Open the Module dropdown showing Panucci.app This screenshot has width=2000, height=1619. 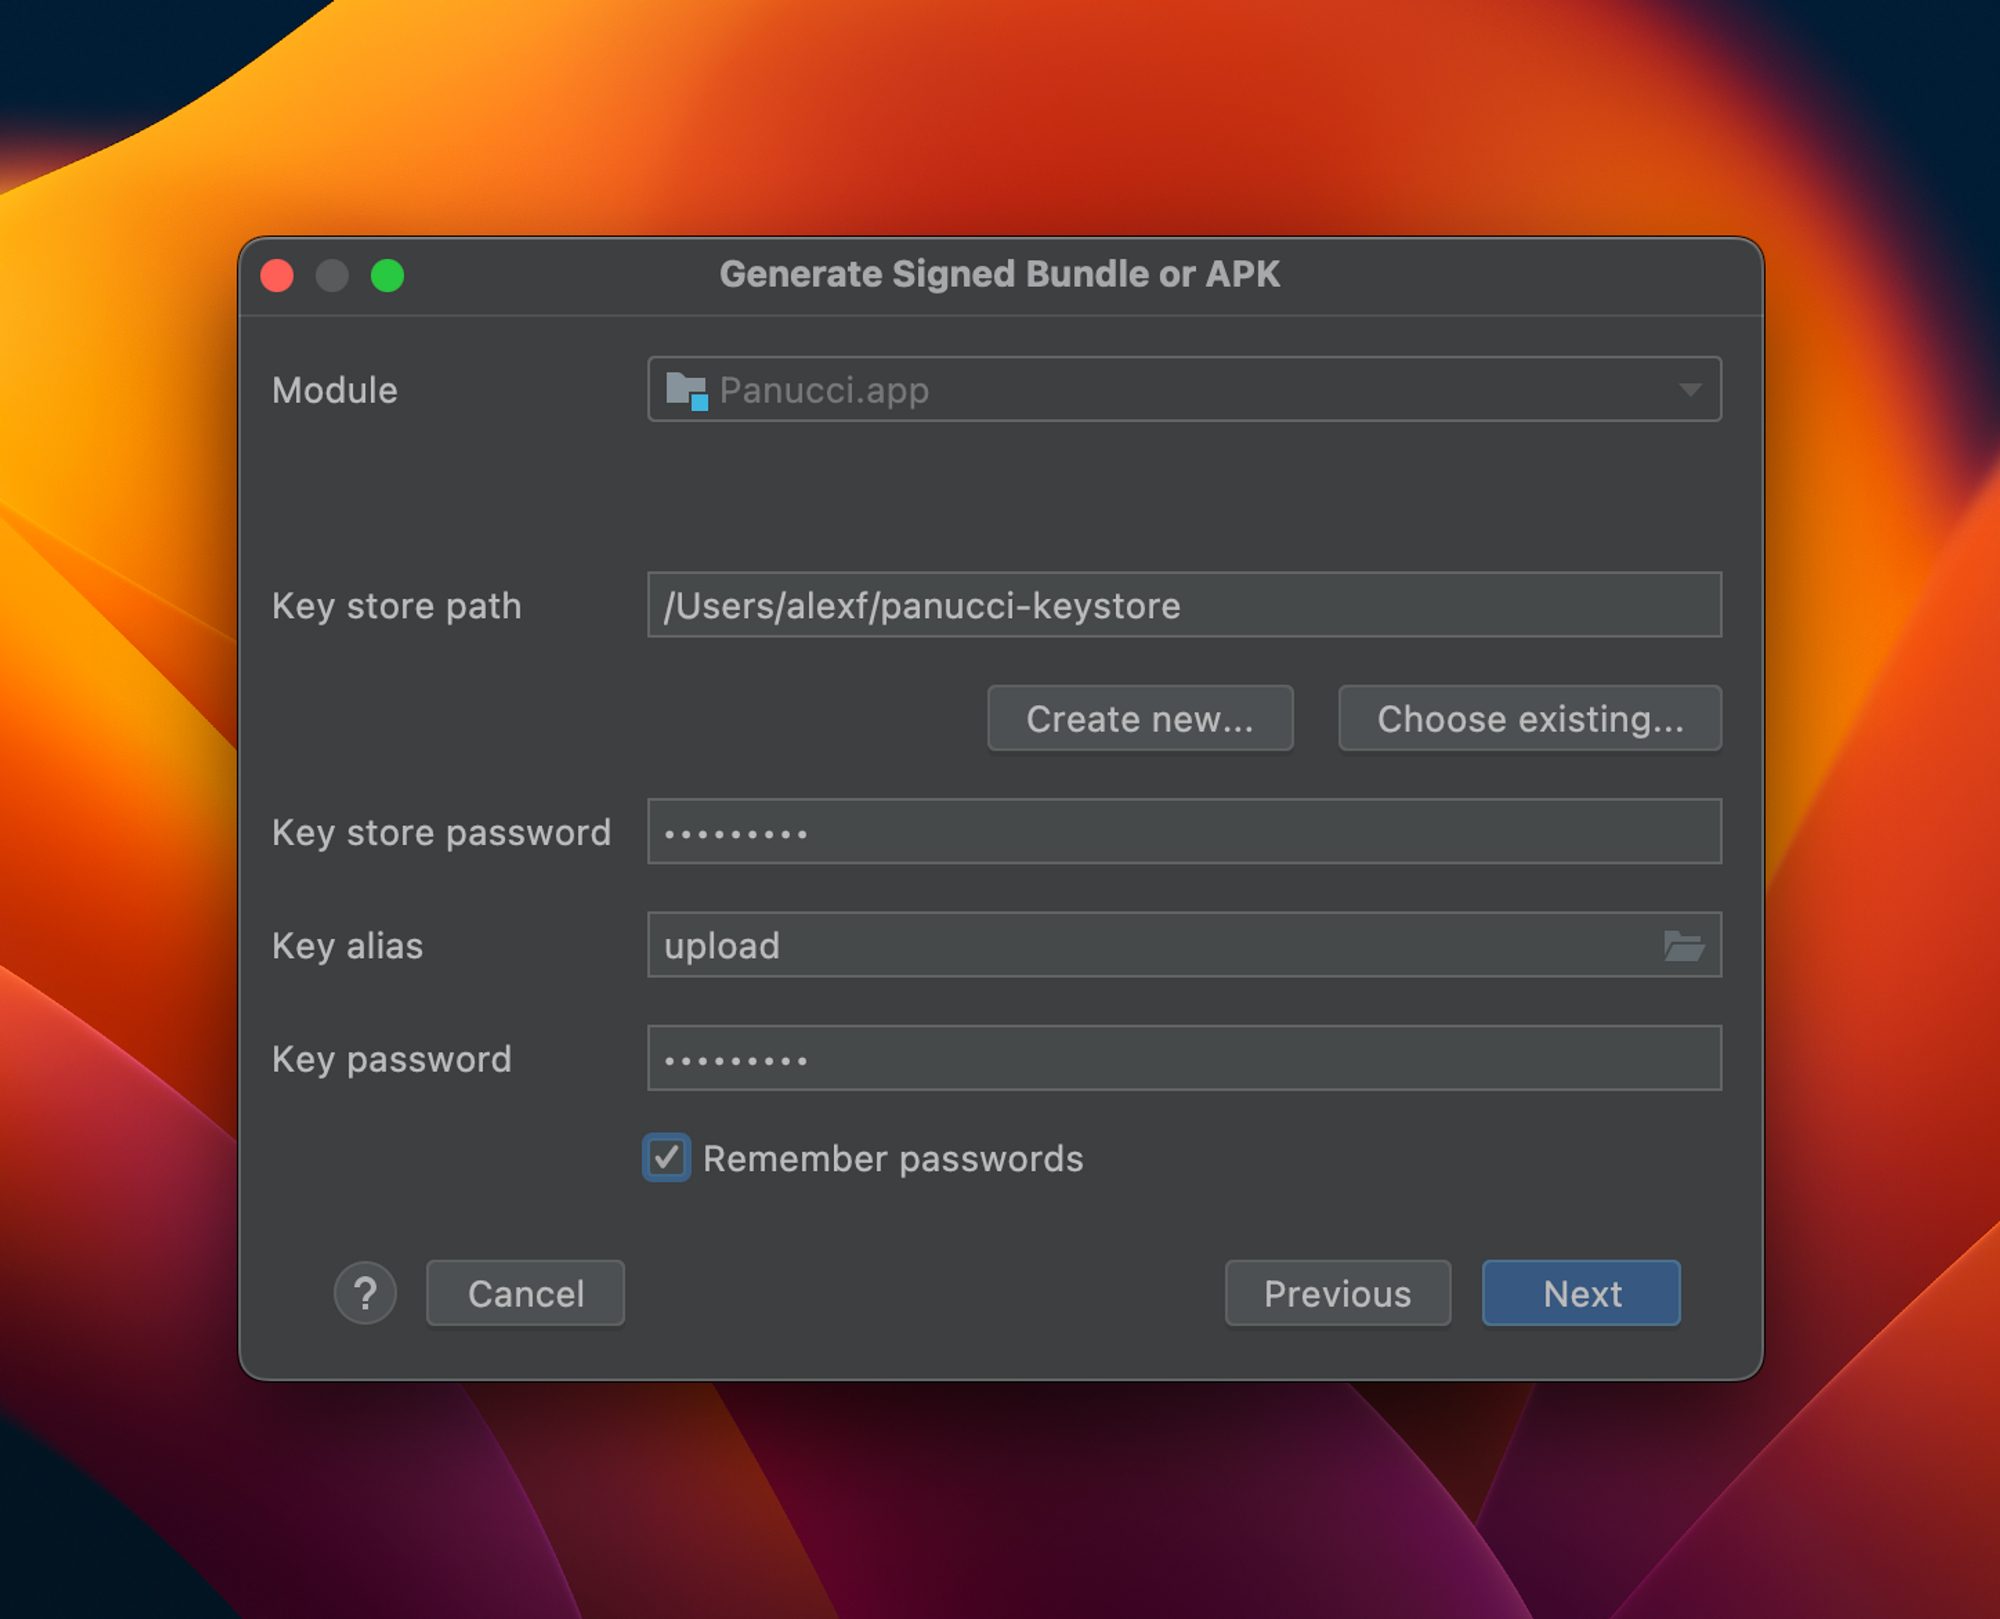click(1184, 389)
